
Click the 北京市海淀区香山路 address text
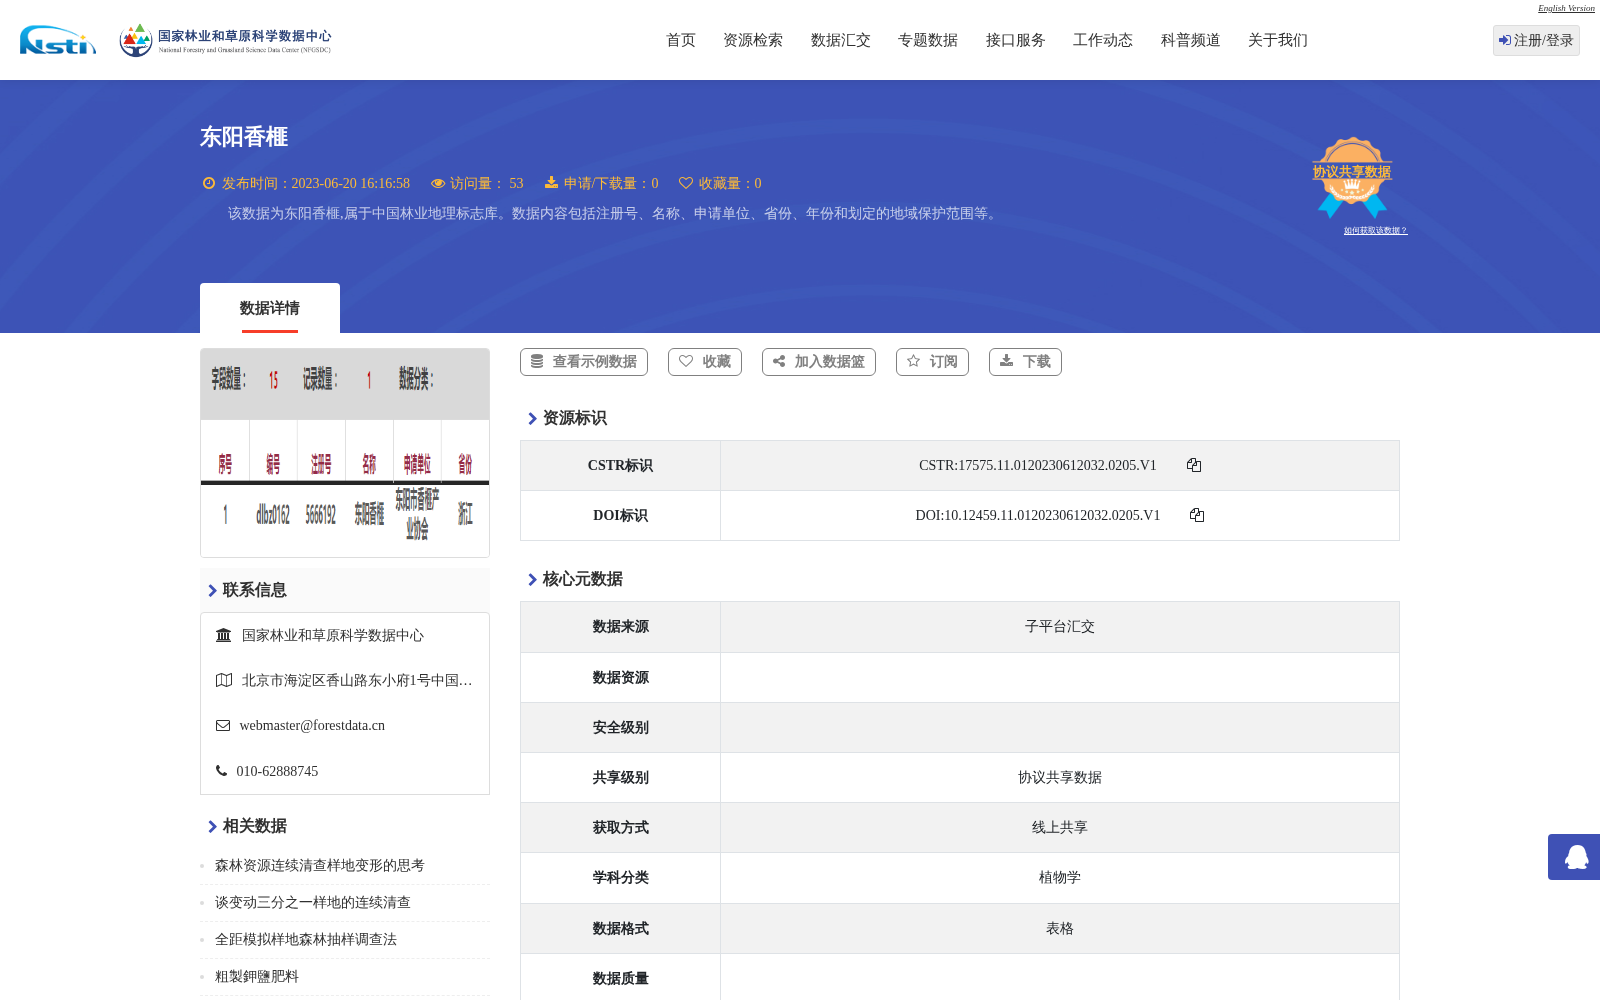tap(357, 680)
